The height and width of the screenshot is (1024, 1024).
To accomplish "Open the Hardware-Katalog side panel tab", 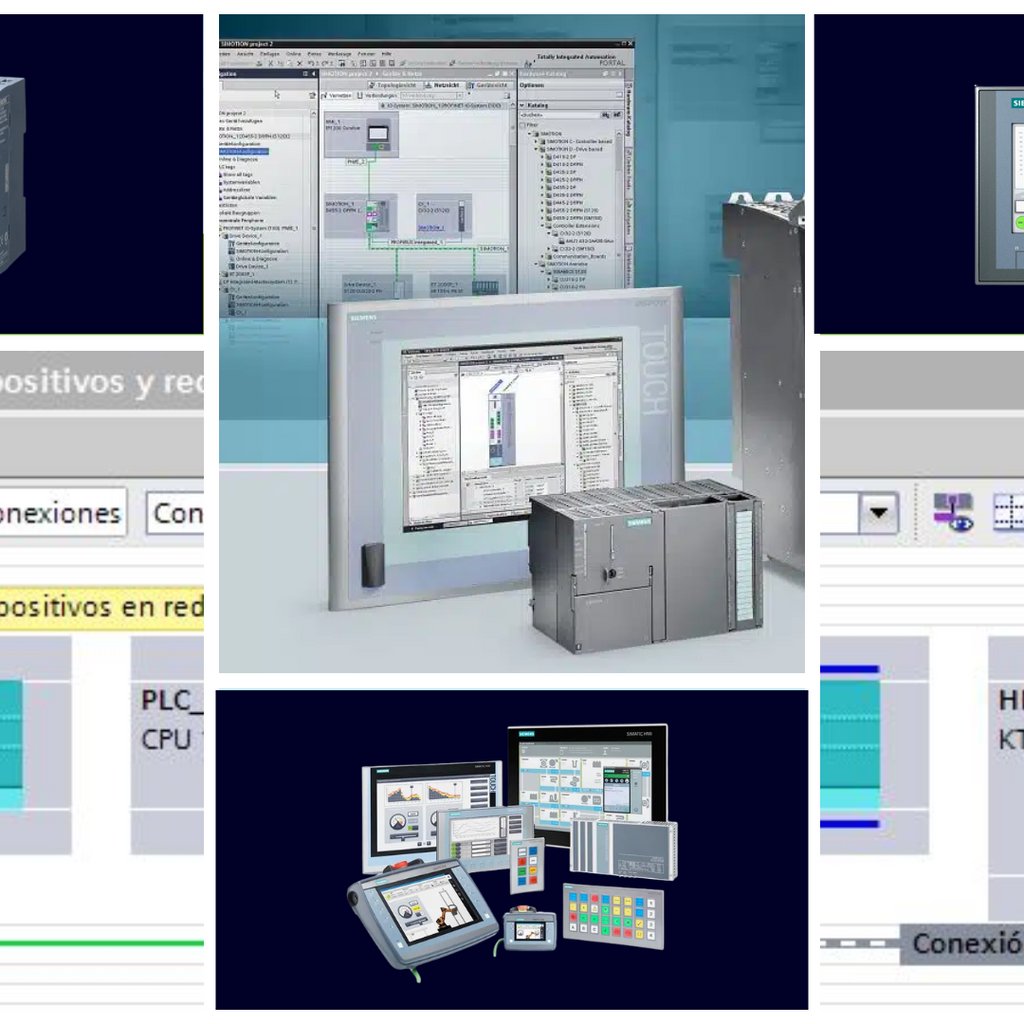I will (x=628, y=112).
